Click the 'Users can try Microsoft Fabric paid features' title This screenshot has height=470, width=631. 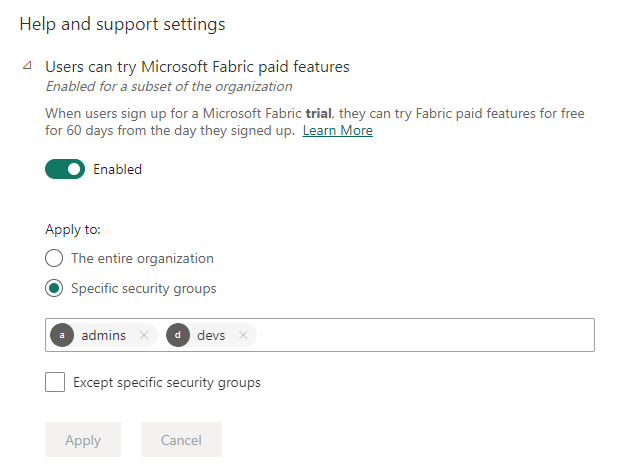(197, 67)
